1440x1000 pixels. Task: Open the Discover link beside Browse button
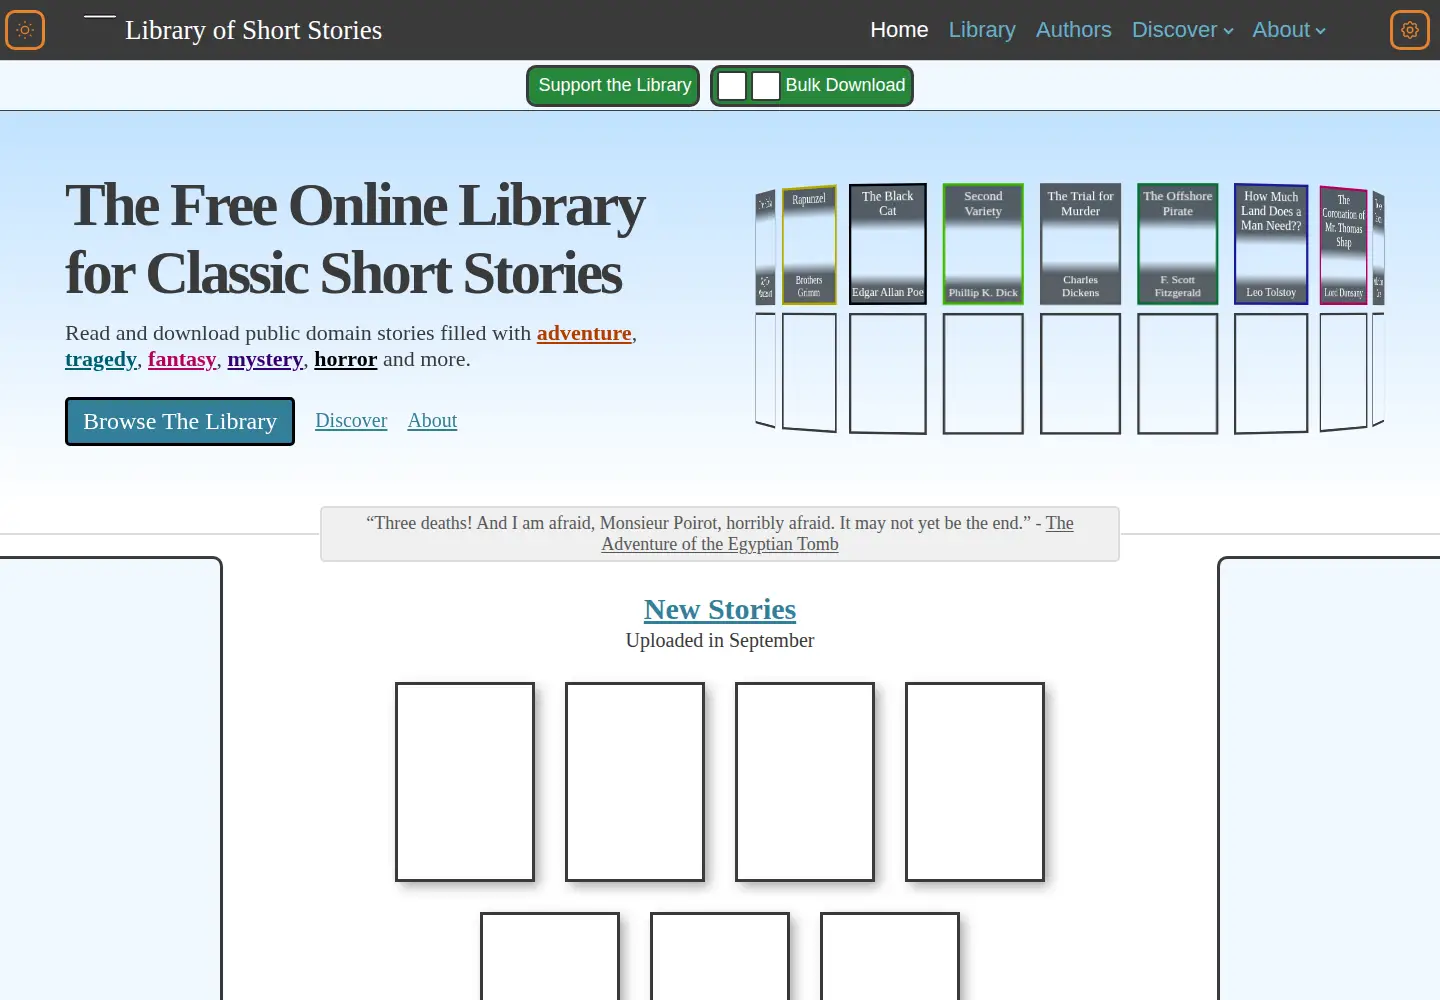[351, 420]
